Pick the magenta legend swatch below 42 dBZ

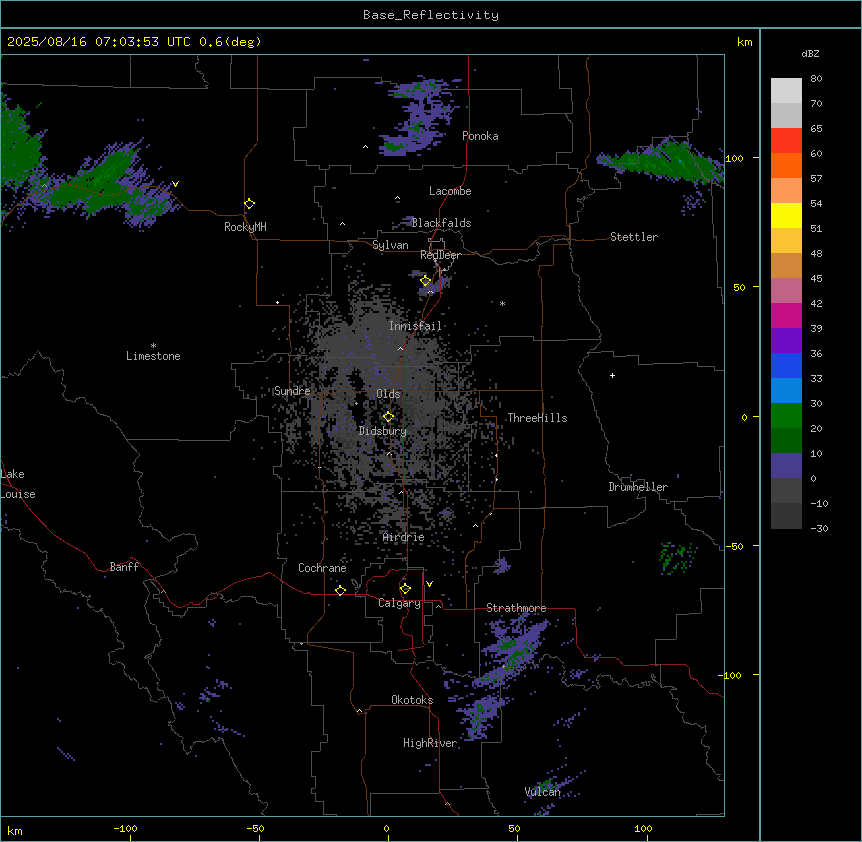[x=786, y=315]
